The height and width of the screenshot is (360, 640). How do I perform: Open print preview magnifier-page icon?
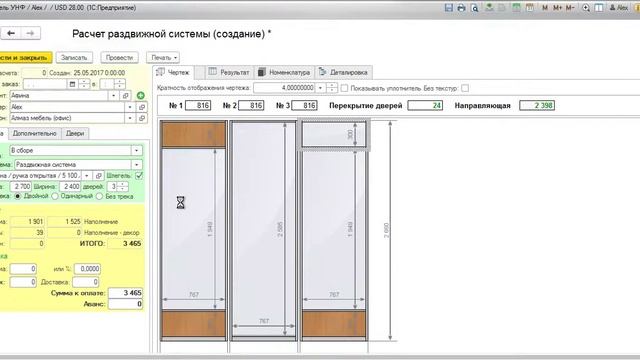(x=474, y=7)
